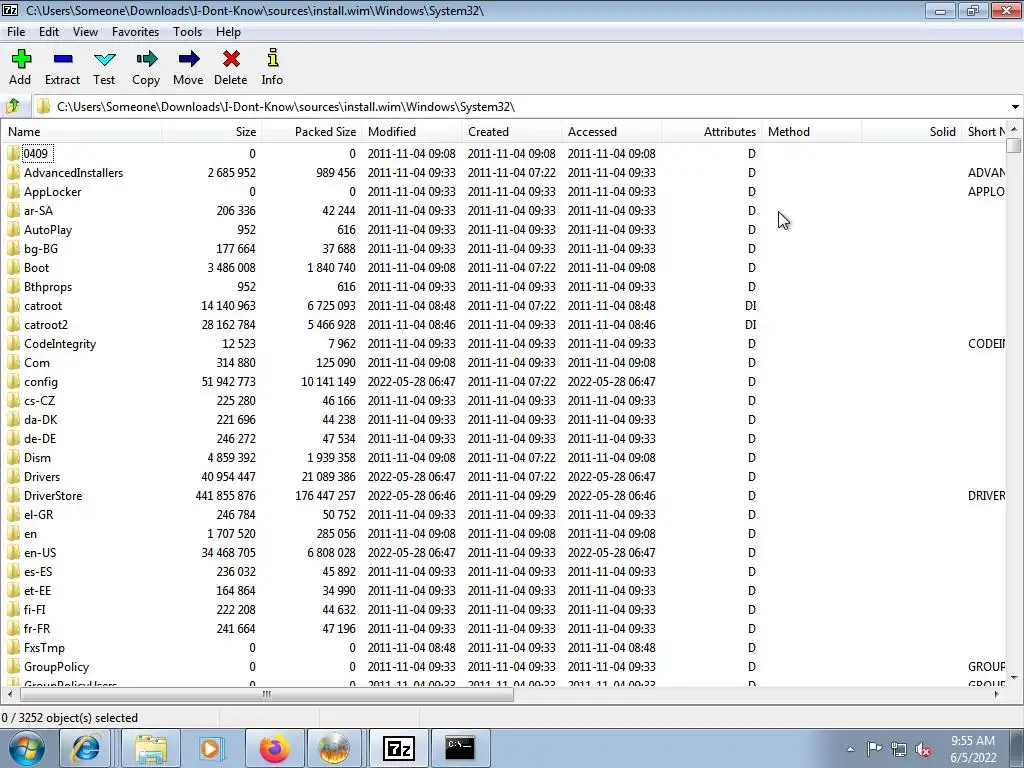Select the config folder icon

click(13, 381)
